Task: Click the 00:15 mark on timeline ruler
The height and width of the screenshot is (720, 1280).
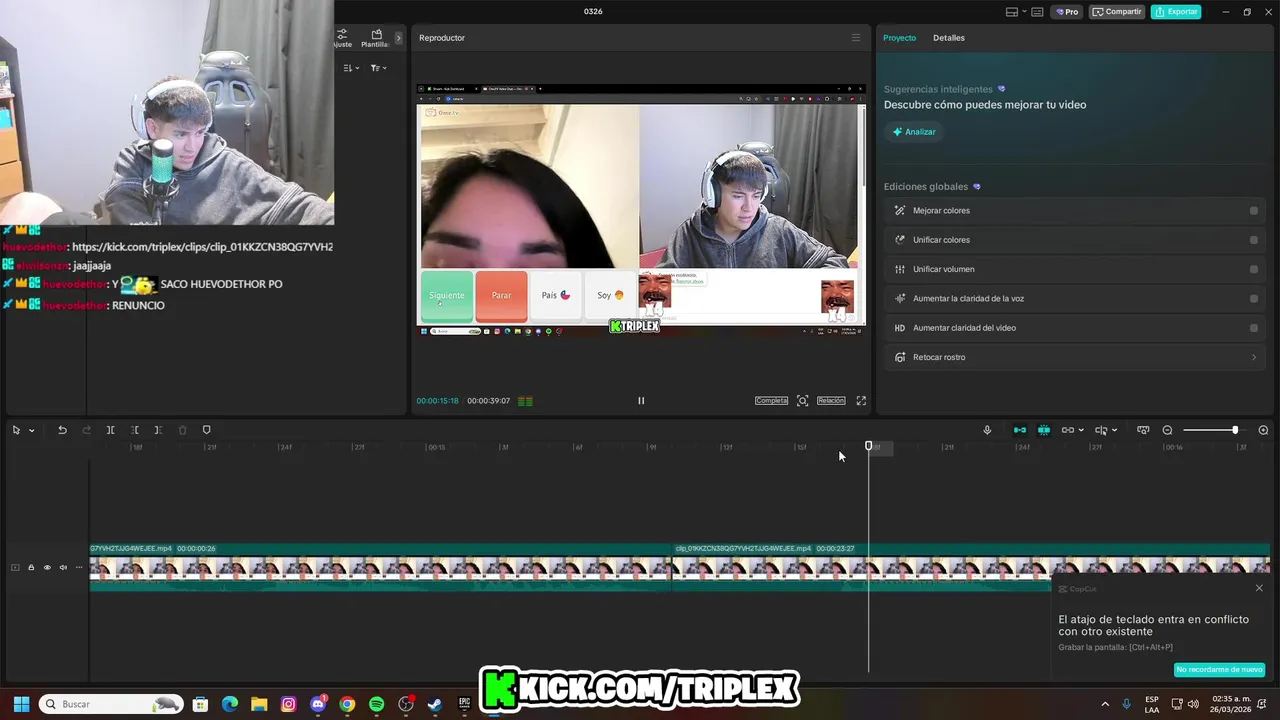Action: [x=436, y=447]
